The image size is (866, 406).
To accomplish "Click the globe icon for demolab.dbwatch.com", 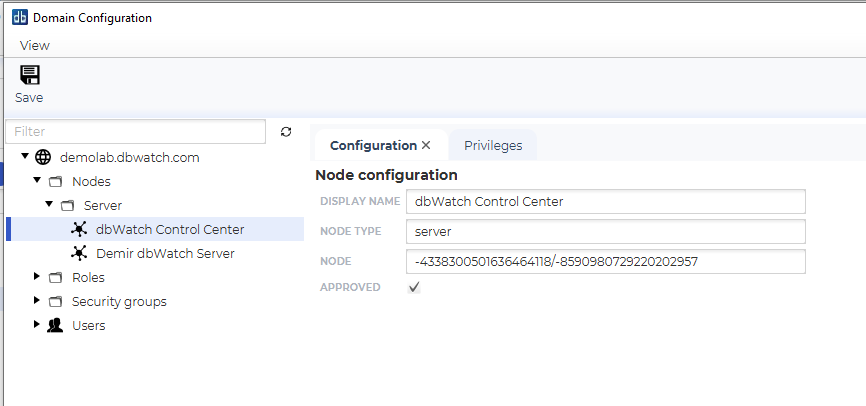I will pos(43,157).
